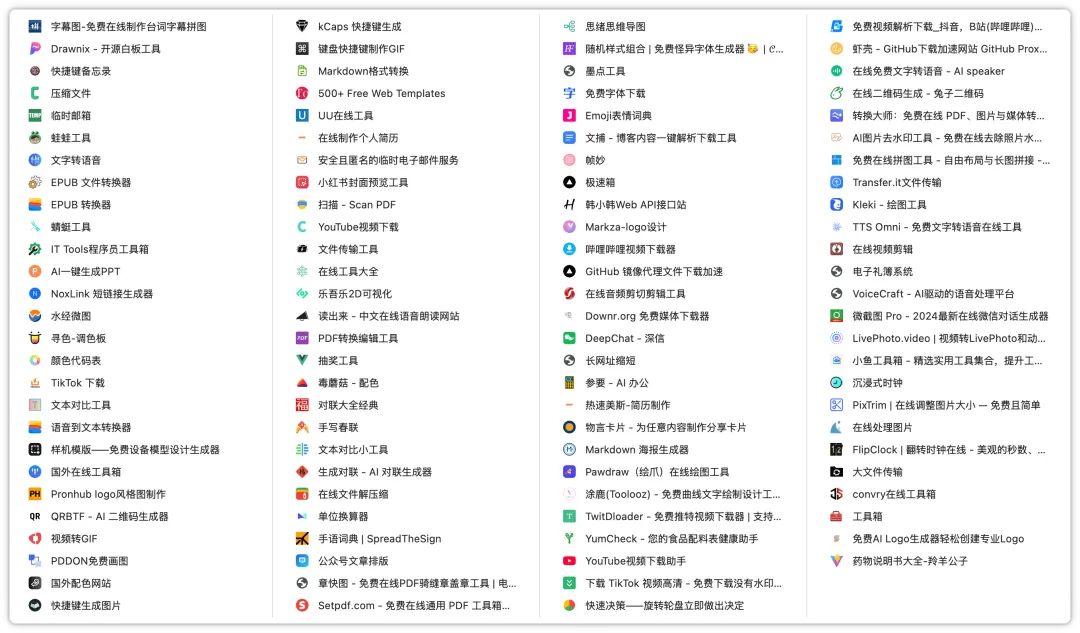Click the 思绪思维导图 icon

(x=569, y=26)
